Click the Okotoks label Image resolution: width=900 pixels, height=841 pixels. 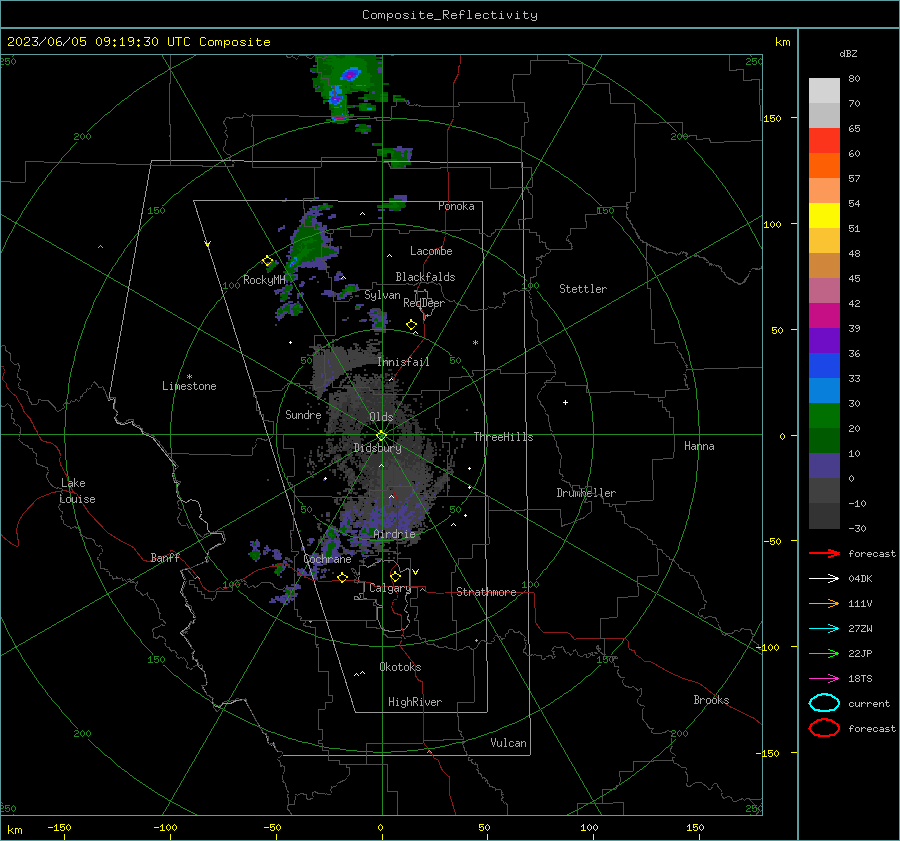pos(400,667)
